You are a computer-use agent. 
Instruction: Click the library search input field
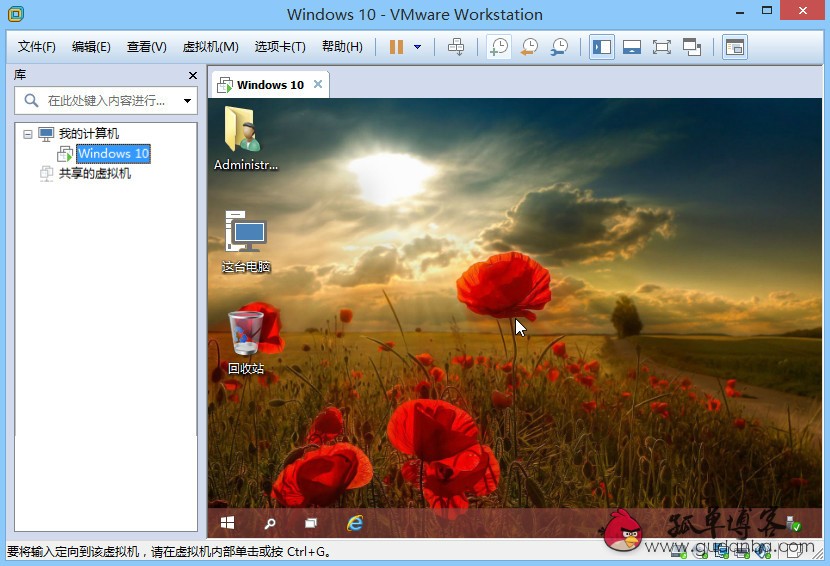tap(106, 101)
